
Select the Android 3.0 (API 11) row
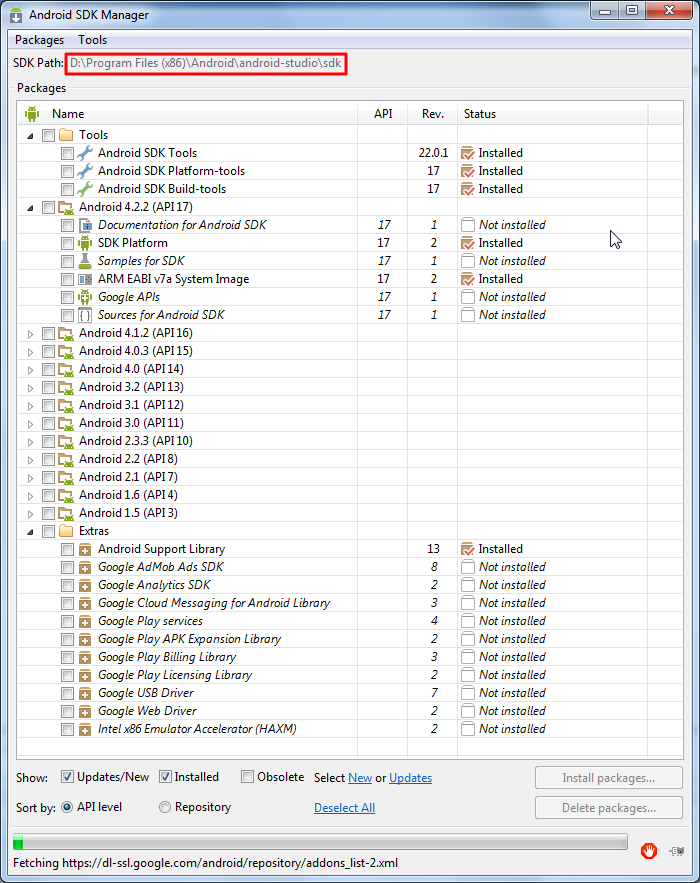pos(350,423)
